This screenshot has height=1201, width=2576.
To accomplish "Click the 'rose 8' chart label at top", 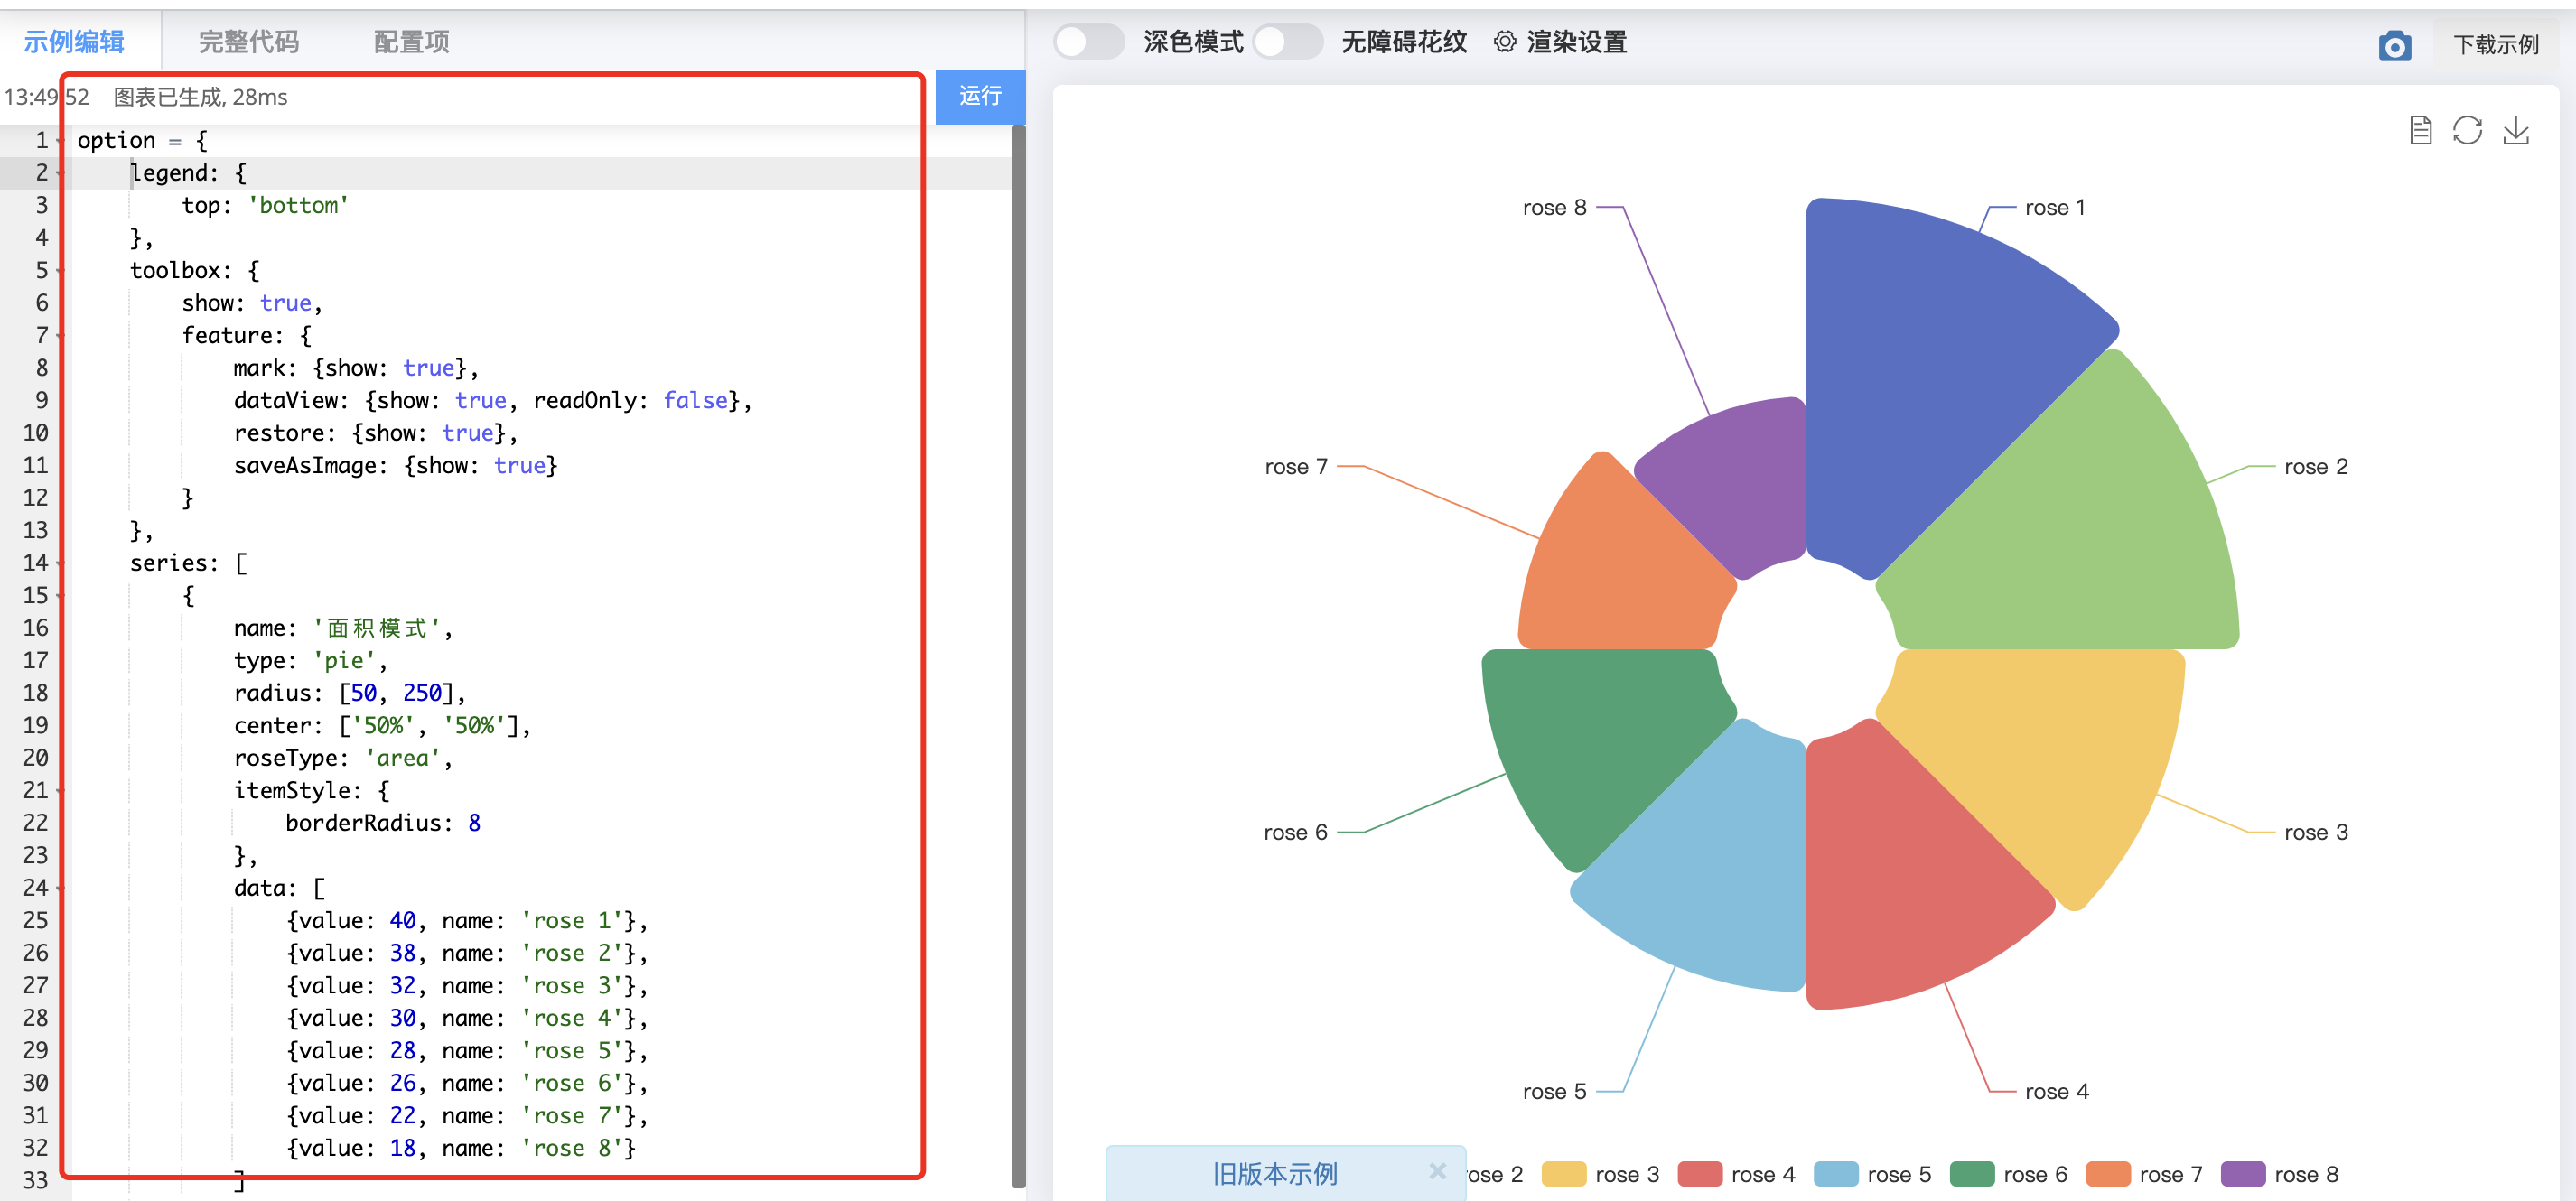I will point(1554,208).
